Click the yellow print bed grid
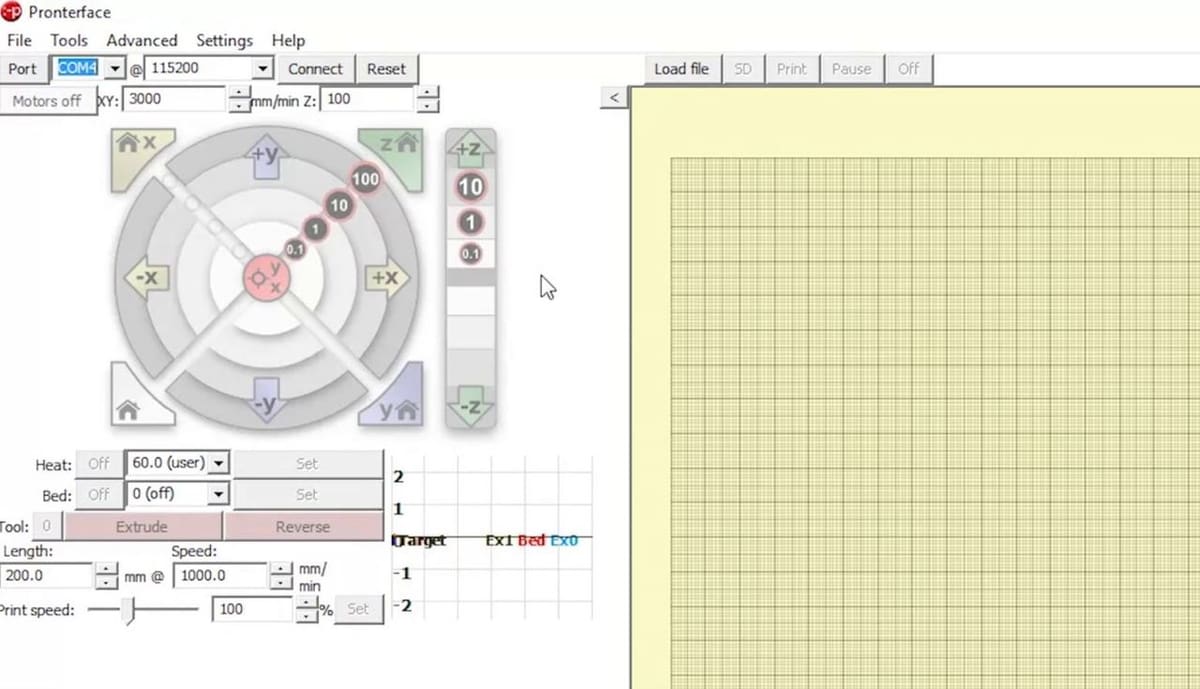The width and height of the screenshot is (1200, 689). pyautogui.click(x=935, y=423)
